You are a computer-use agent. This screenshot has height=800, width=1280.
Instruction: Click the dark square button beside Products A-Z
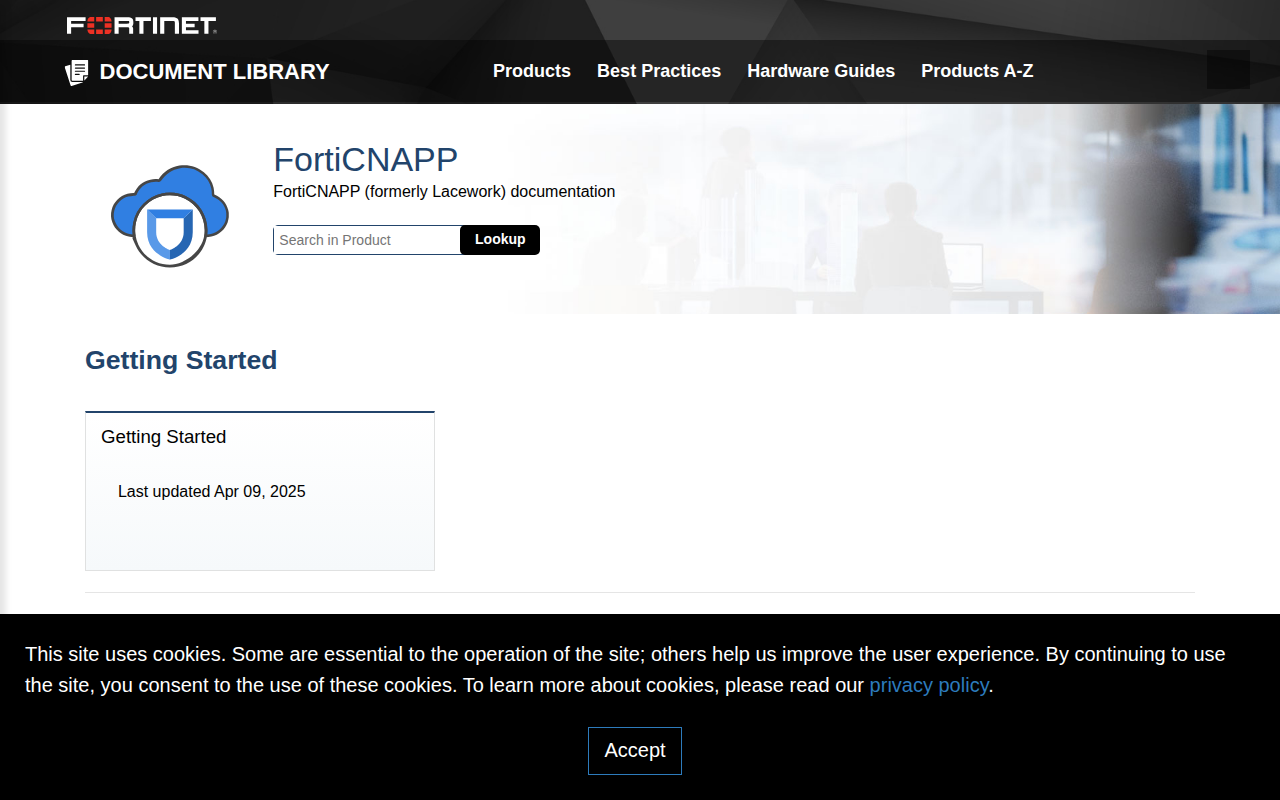tap(1228, 70)
